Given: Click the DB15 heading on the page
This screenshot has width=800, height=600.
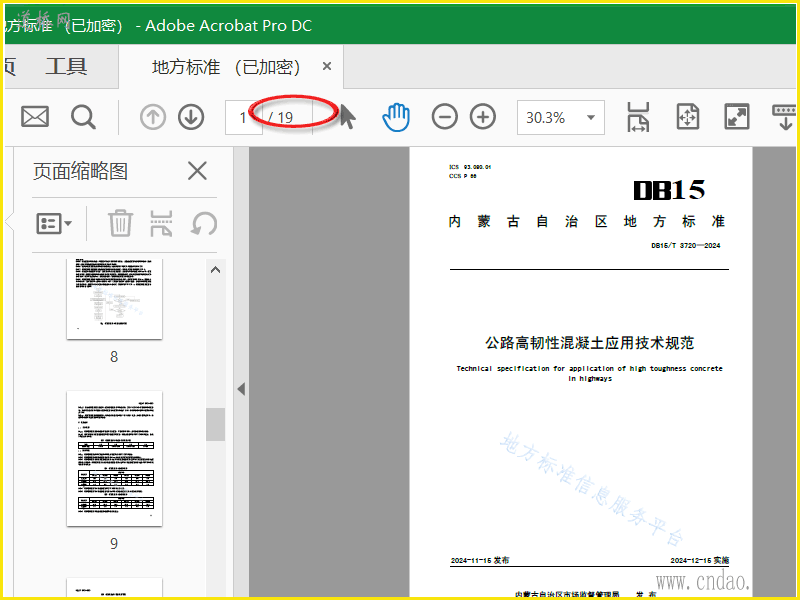Looking at the screenshot, I should tap(669, 190).
